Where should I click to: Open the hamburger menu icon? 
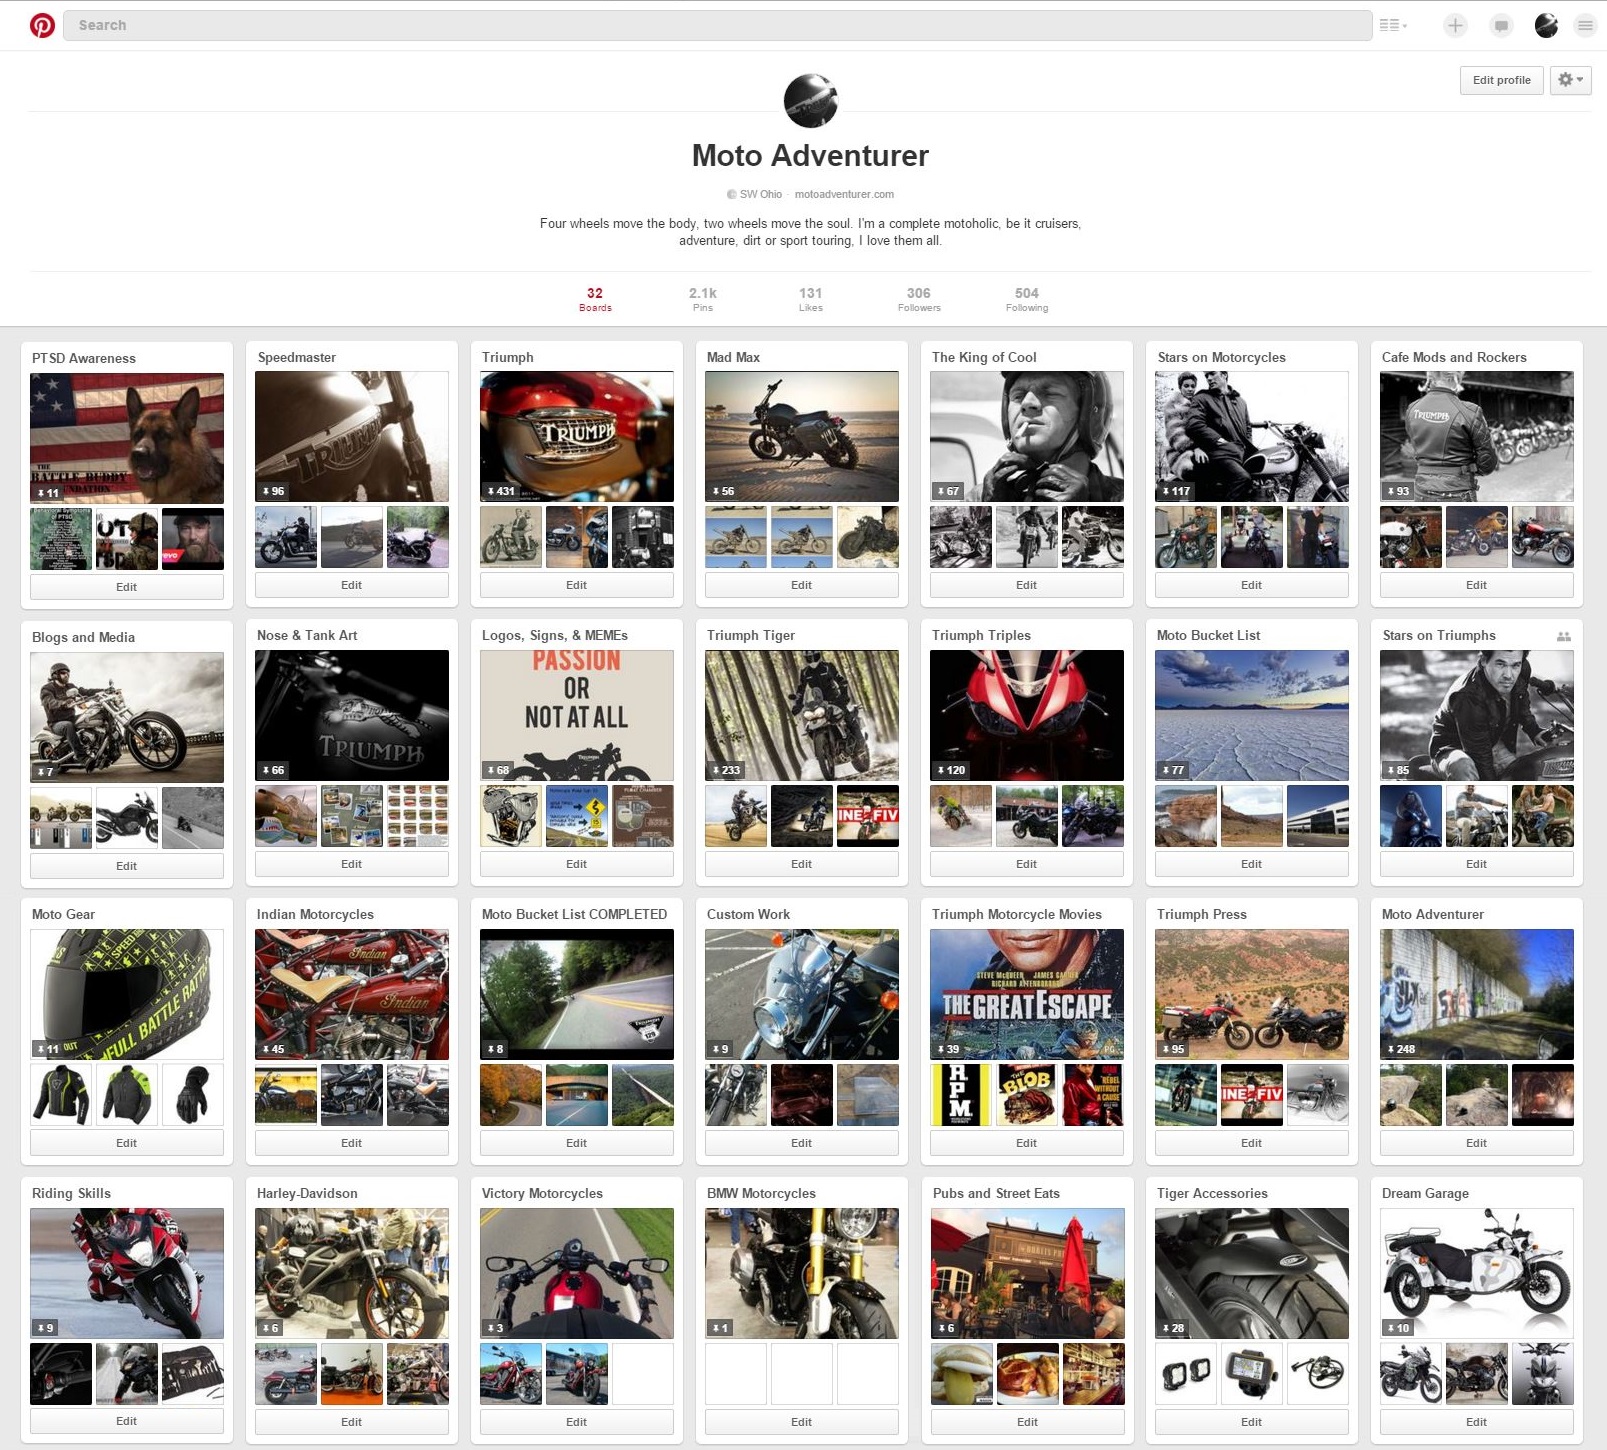click(1585, 26)
